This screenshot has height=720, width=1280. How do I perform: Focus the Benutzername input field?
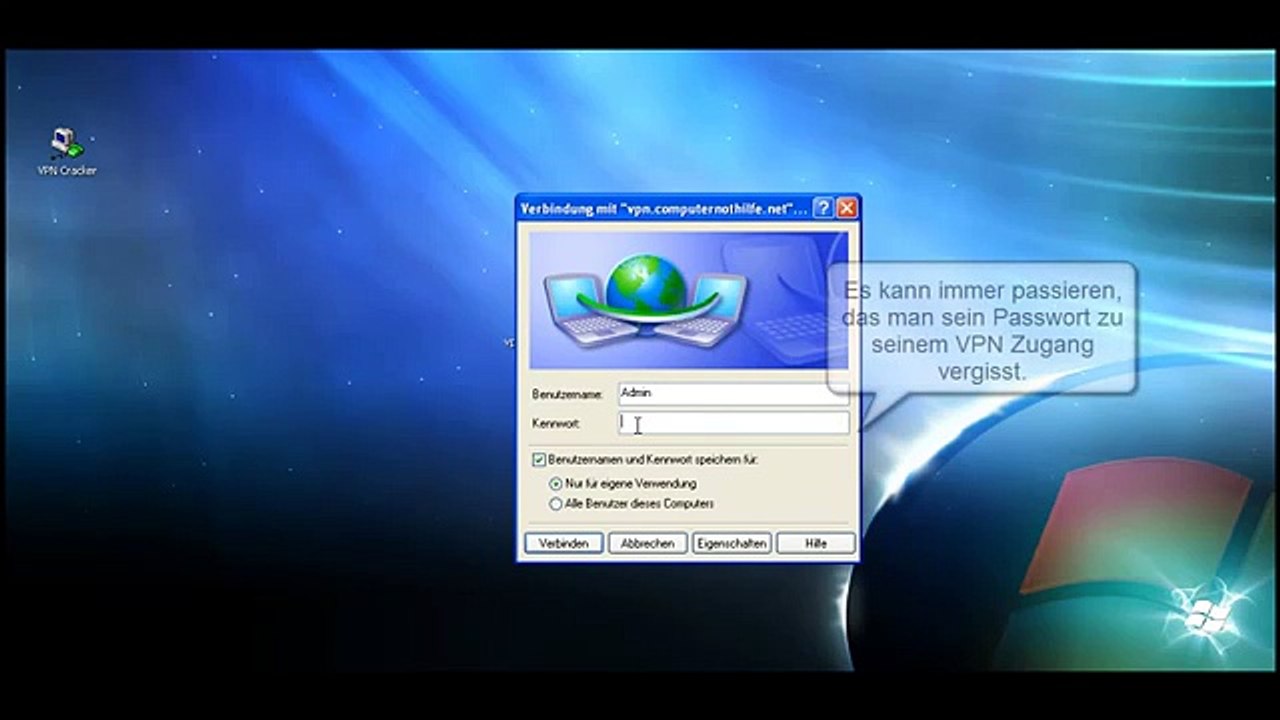pyautogui.click(x=733, y=394)
